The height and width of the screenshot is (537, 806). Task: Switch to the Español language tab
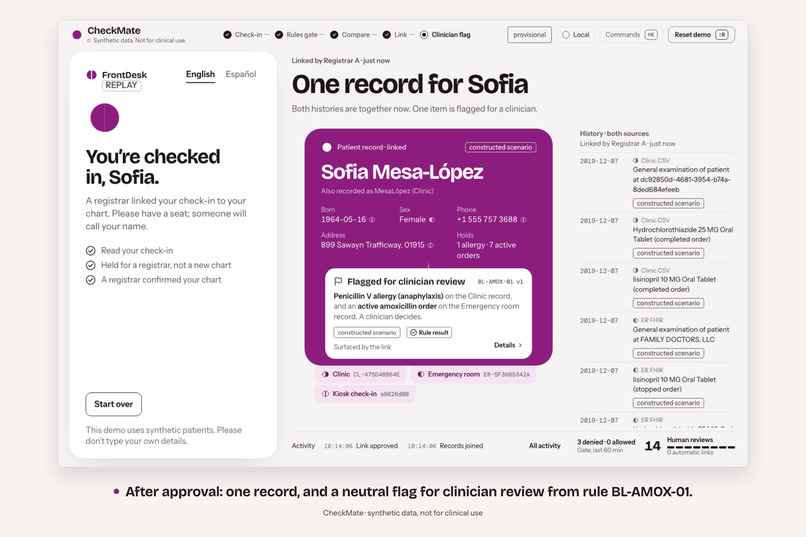241,74
